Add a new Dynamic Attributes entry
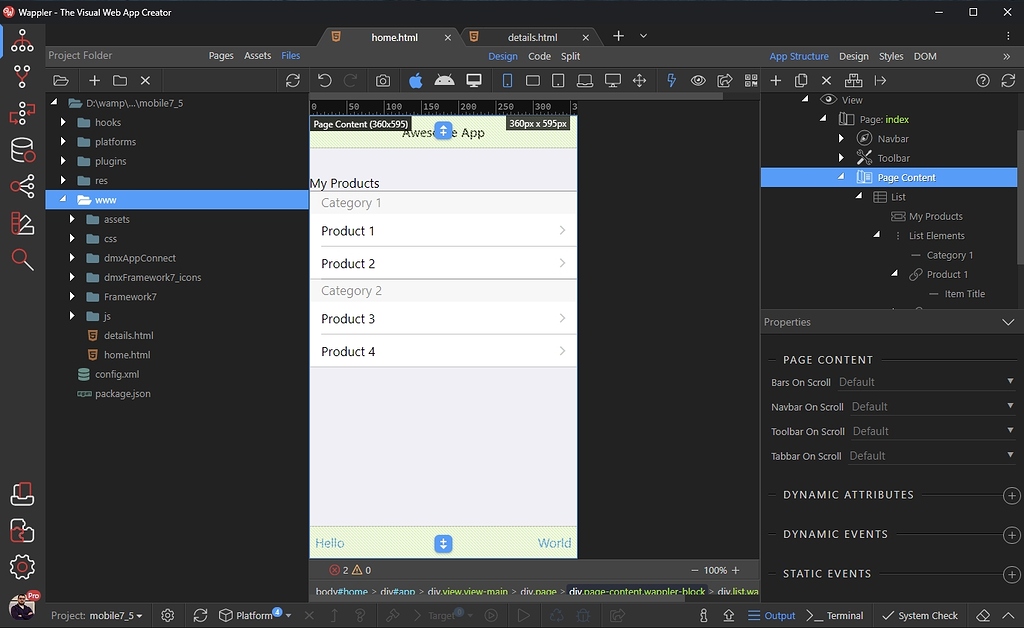Screen dimensions: 1024x628 1011,495
